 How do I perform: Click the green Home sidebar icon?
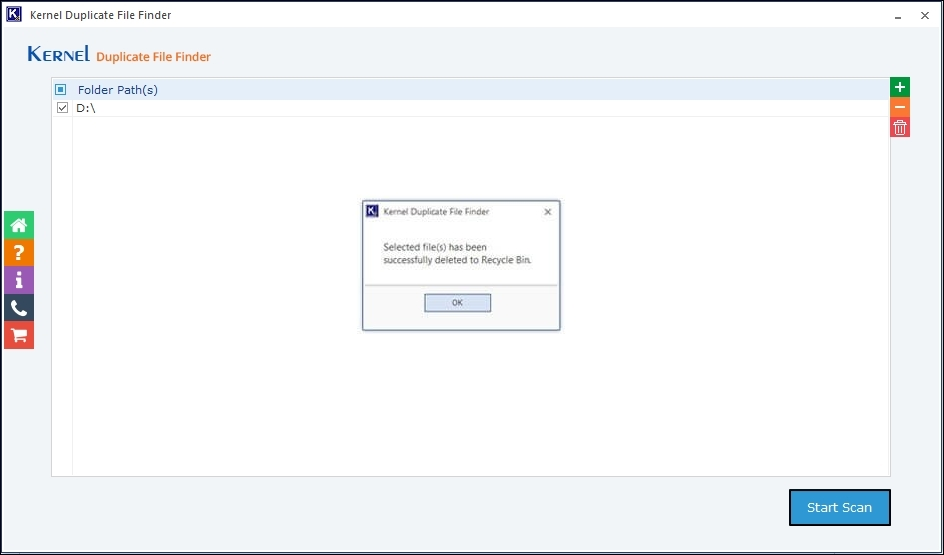click(19, 225)
